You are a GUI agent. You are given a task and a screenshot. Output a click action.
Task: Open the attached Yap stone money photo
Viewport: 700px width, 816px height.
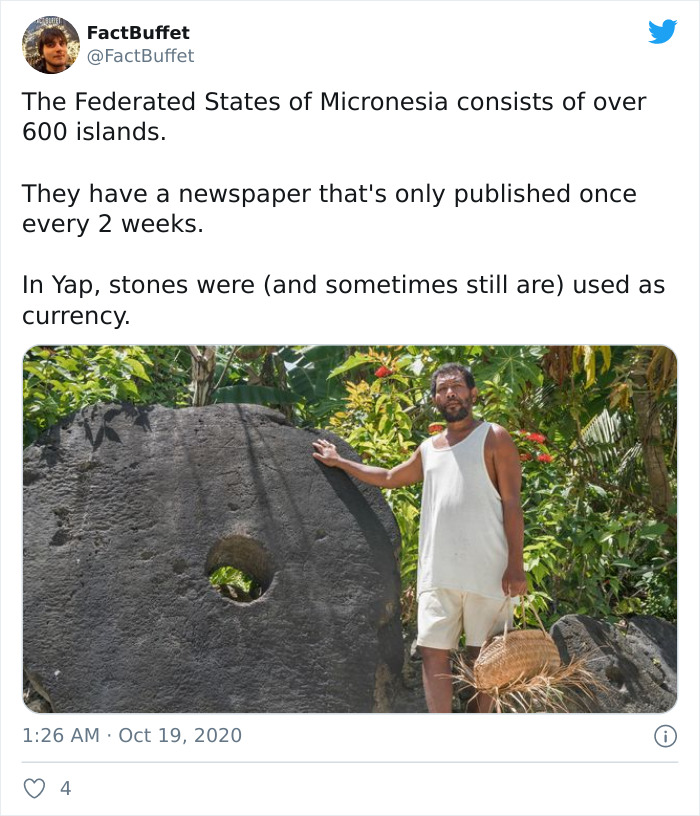[350, 530]
